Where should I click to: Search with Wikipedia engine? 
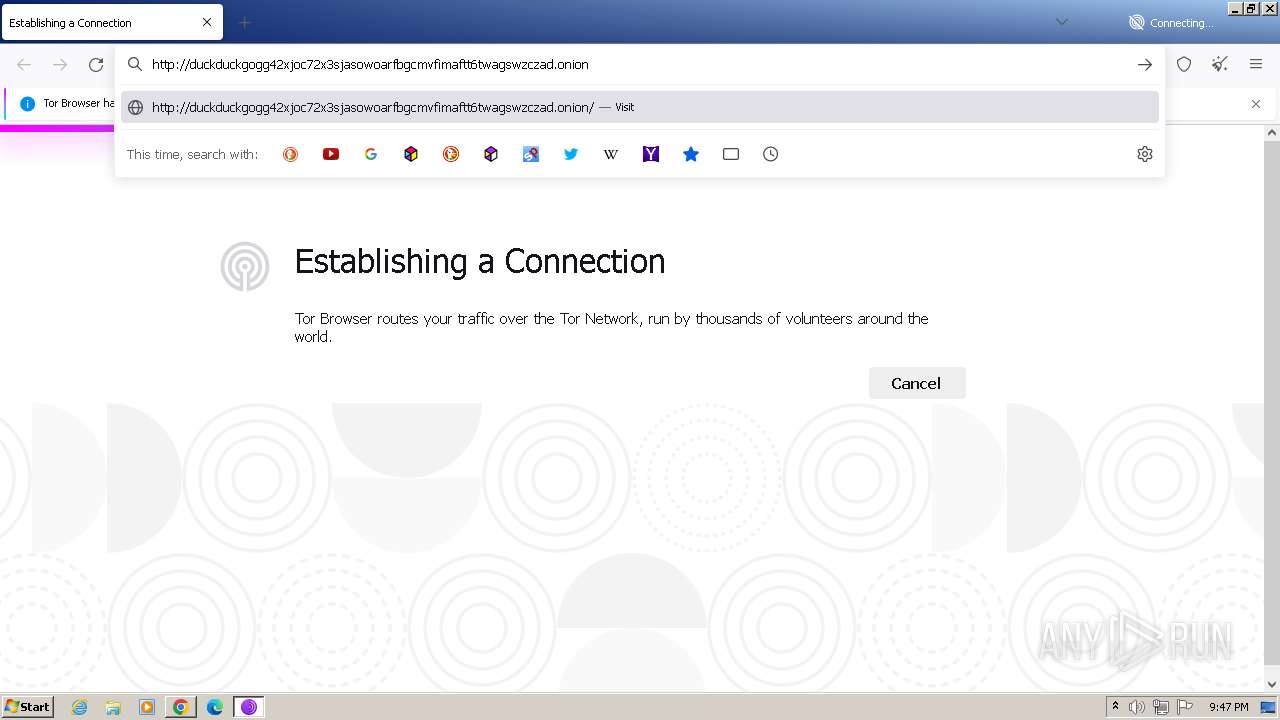[611, 154]
